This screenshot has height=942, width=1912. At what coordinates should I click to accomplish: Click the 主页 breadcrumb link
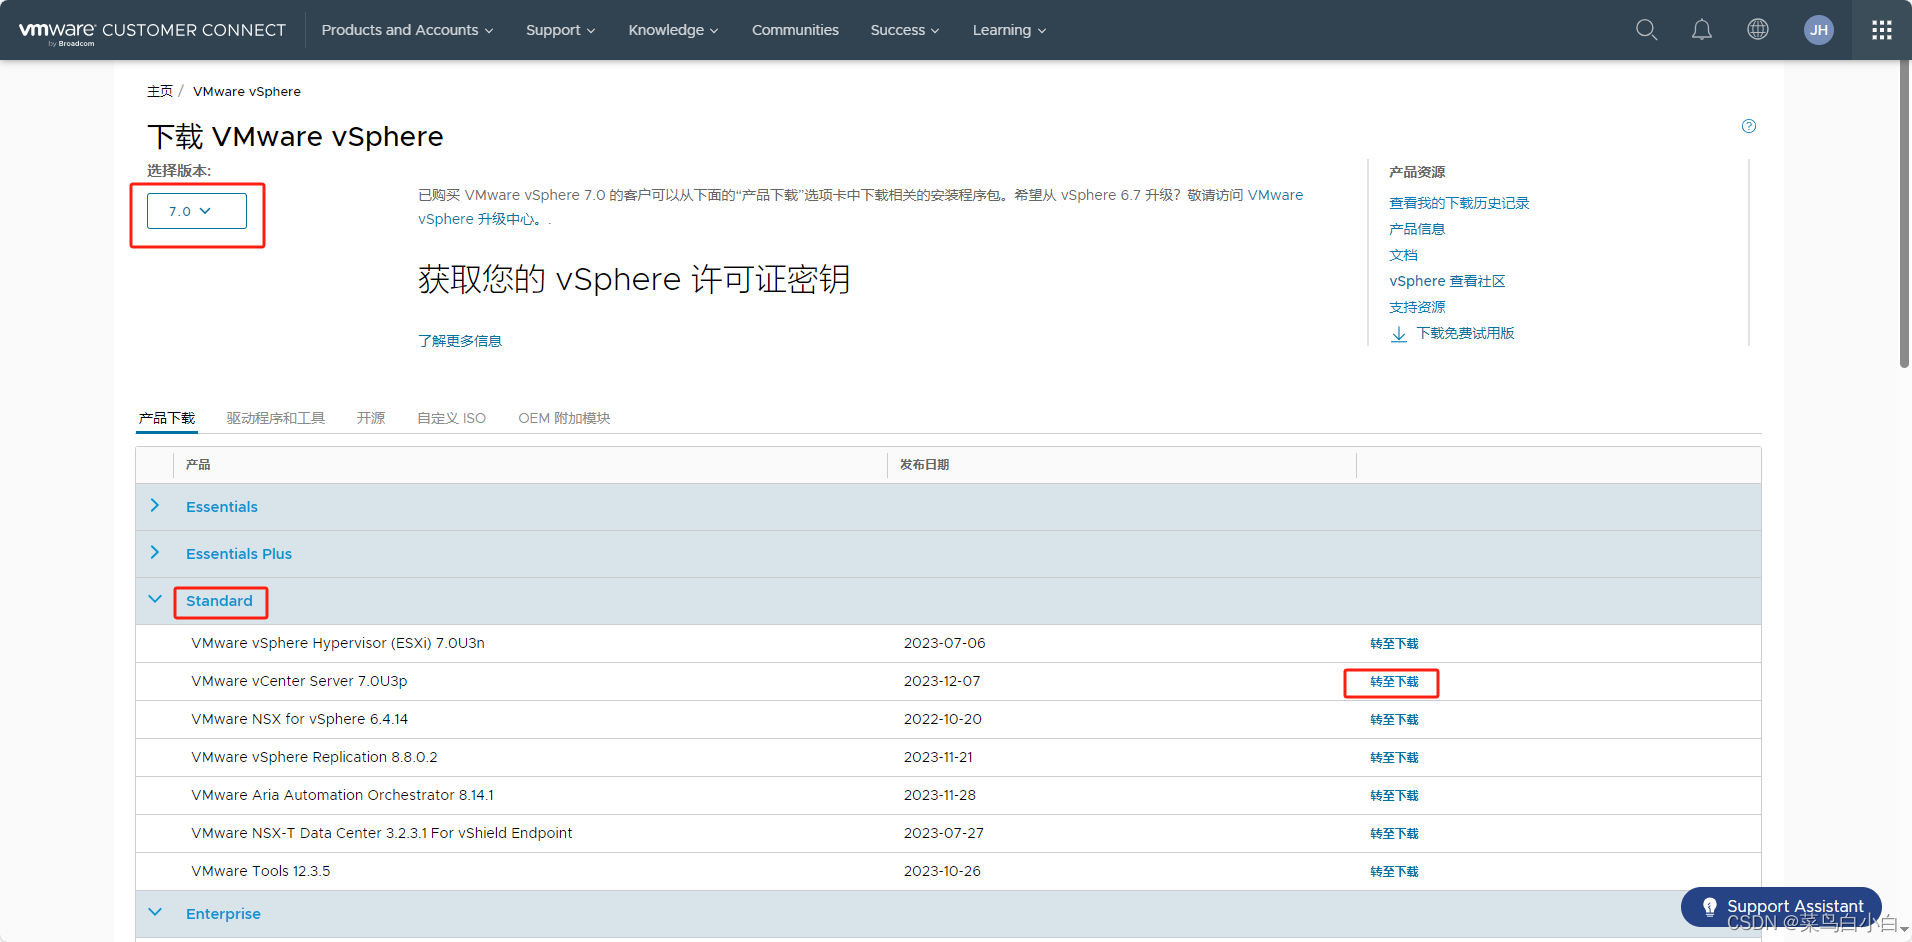[160, 91]
